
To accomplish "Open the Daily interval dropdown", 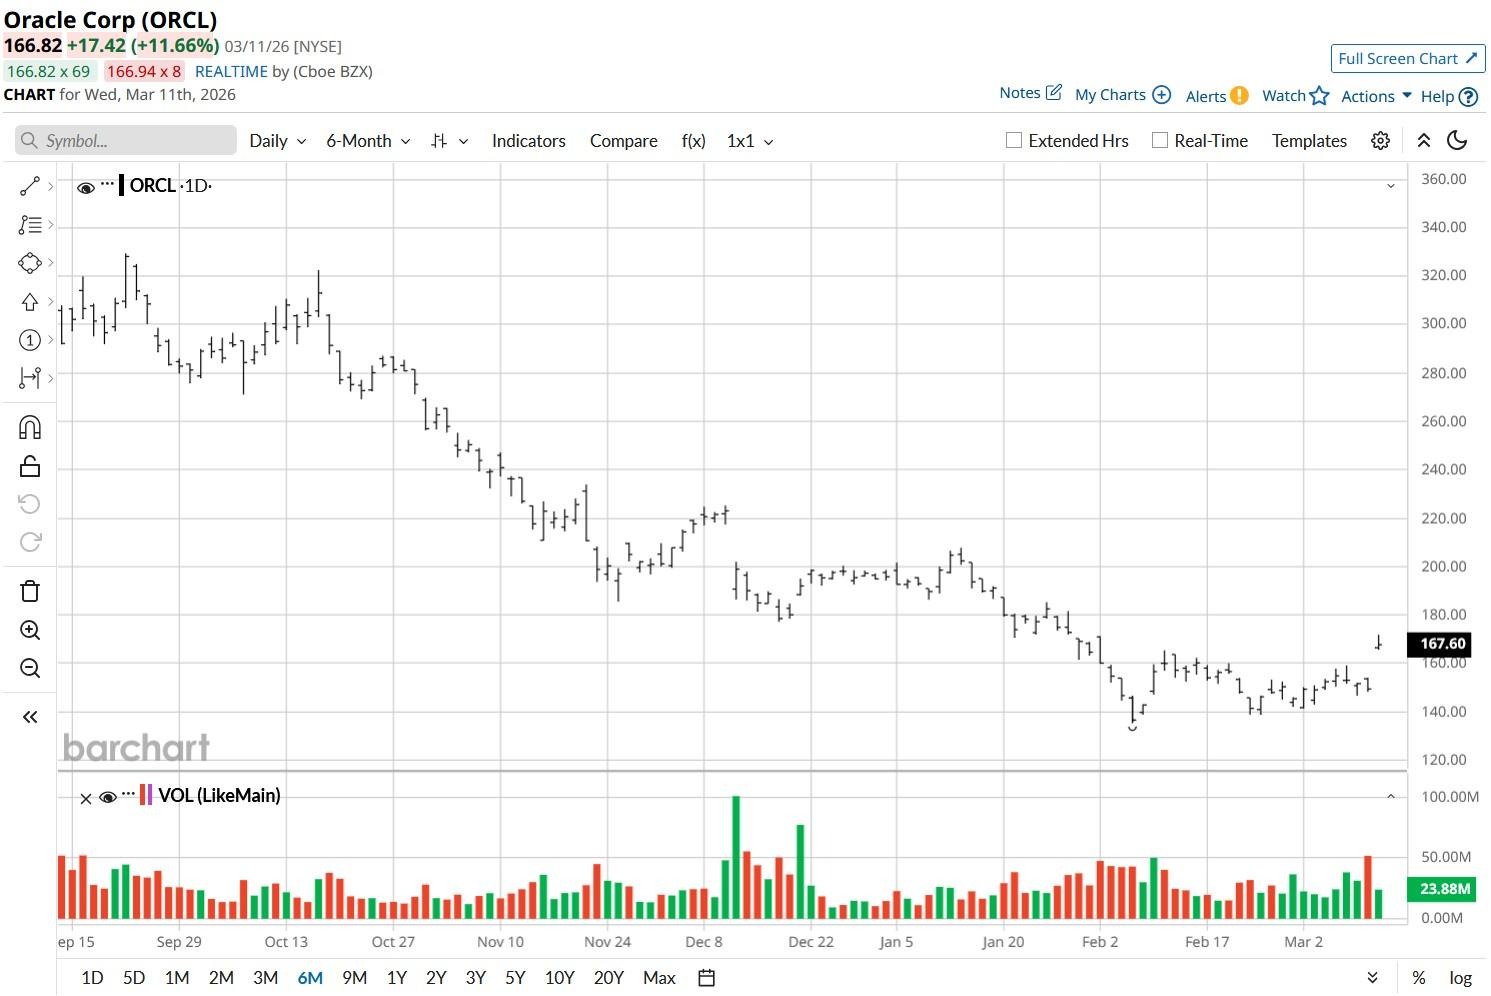I will (x=277, y=141).
